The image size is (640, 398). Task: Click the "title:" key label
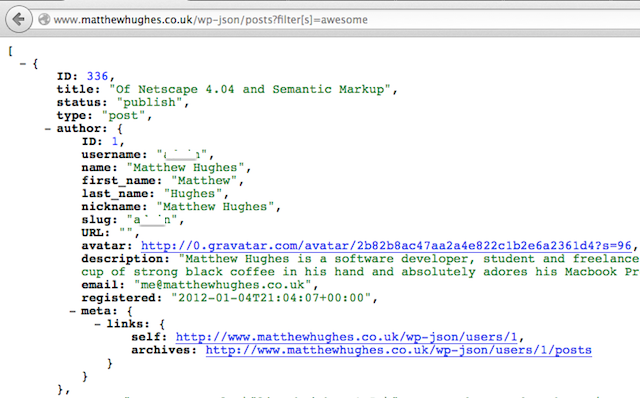click(78, 89)
